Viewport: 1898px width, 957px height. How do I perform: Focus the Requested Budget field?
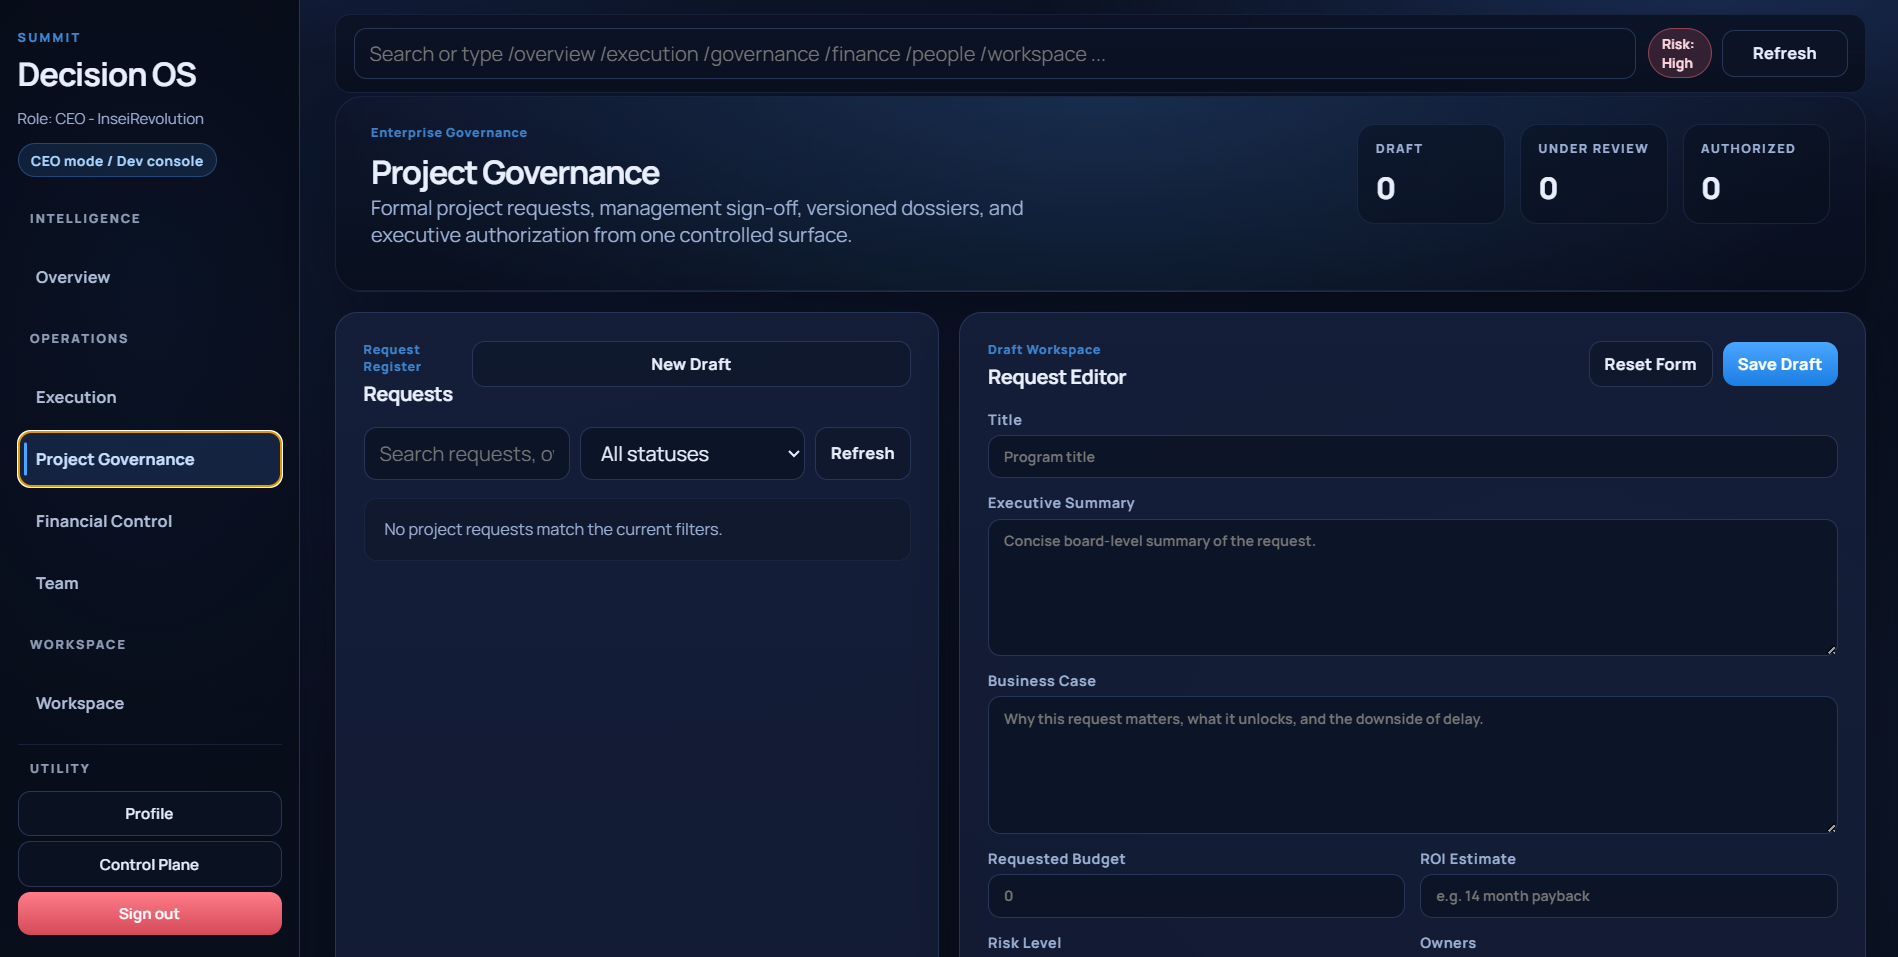pos(1196,896)
